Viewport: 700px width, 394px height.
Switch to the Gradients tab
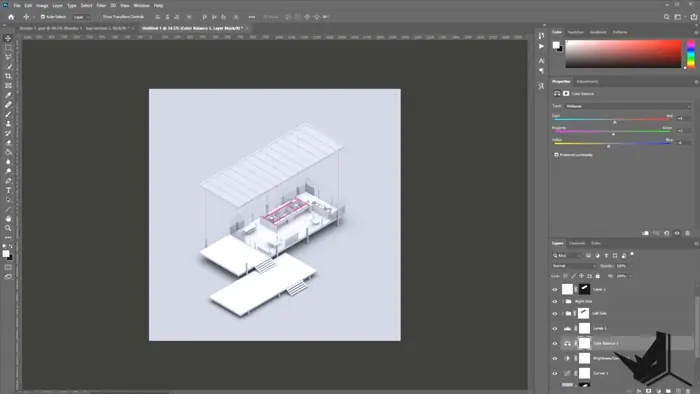598,32
